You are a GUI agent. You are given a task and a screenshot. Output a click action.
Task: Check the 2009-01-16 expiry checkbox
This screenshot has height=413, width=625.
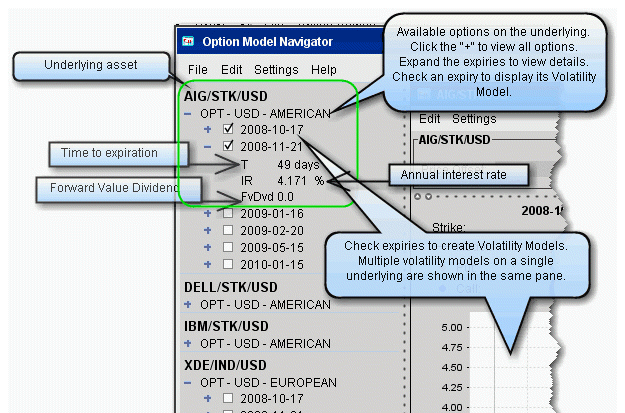pyautogui.click(x=229, y=214)
